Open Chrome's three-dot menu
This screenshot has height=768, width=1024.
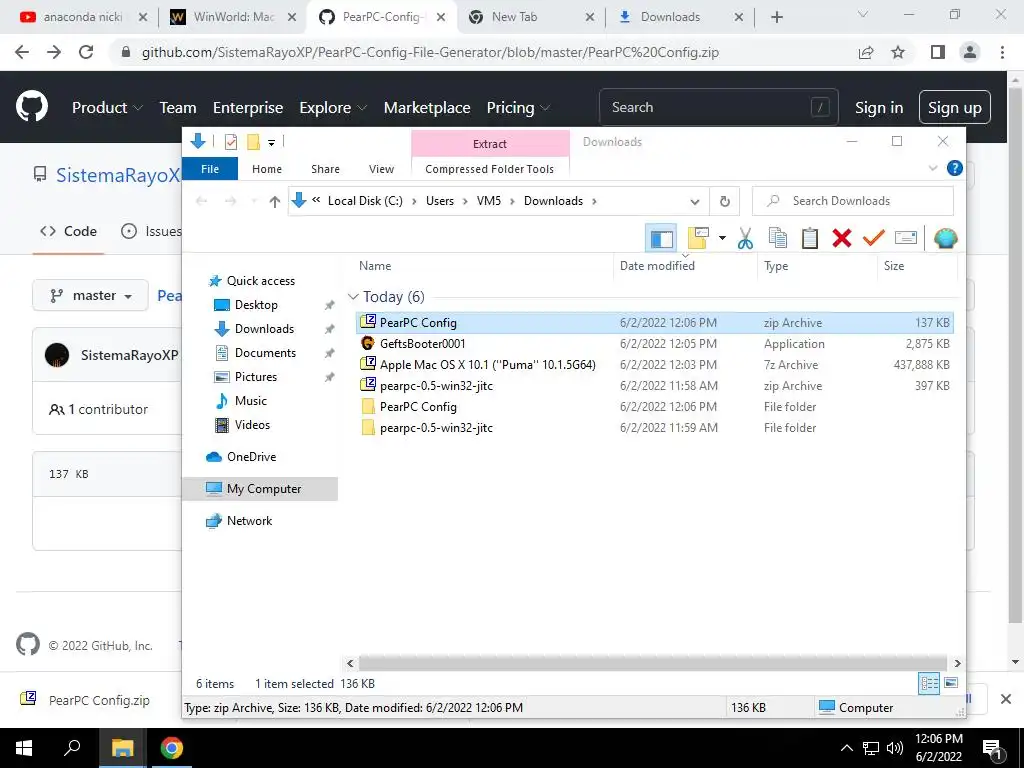tap(1002, 52)
